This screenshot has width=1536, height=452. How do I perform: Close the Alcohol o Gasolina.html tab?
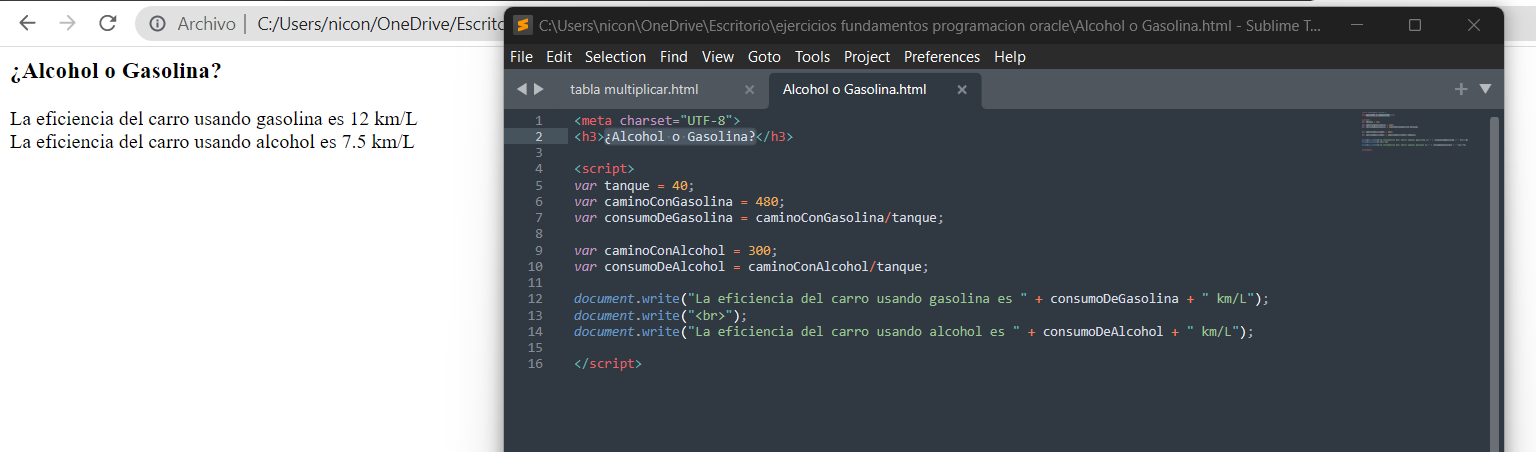tap(962, 89)
